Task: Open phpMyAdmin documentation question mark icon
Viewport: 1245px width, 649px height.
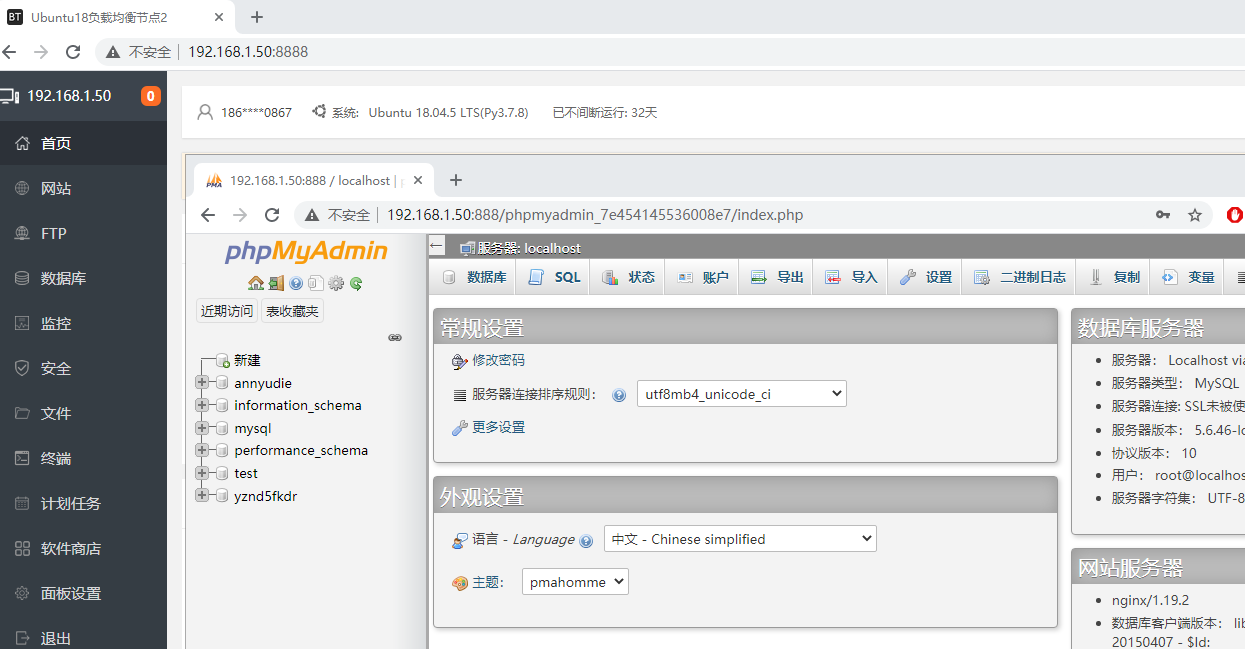Action: (296, 284)
